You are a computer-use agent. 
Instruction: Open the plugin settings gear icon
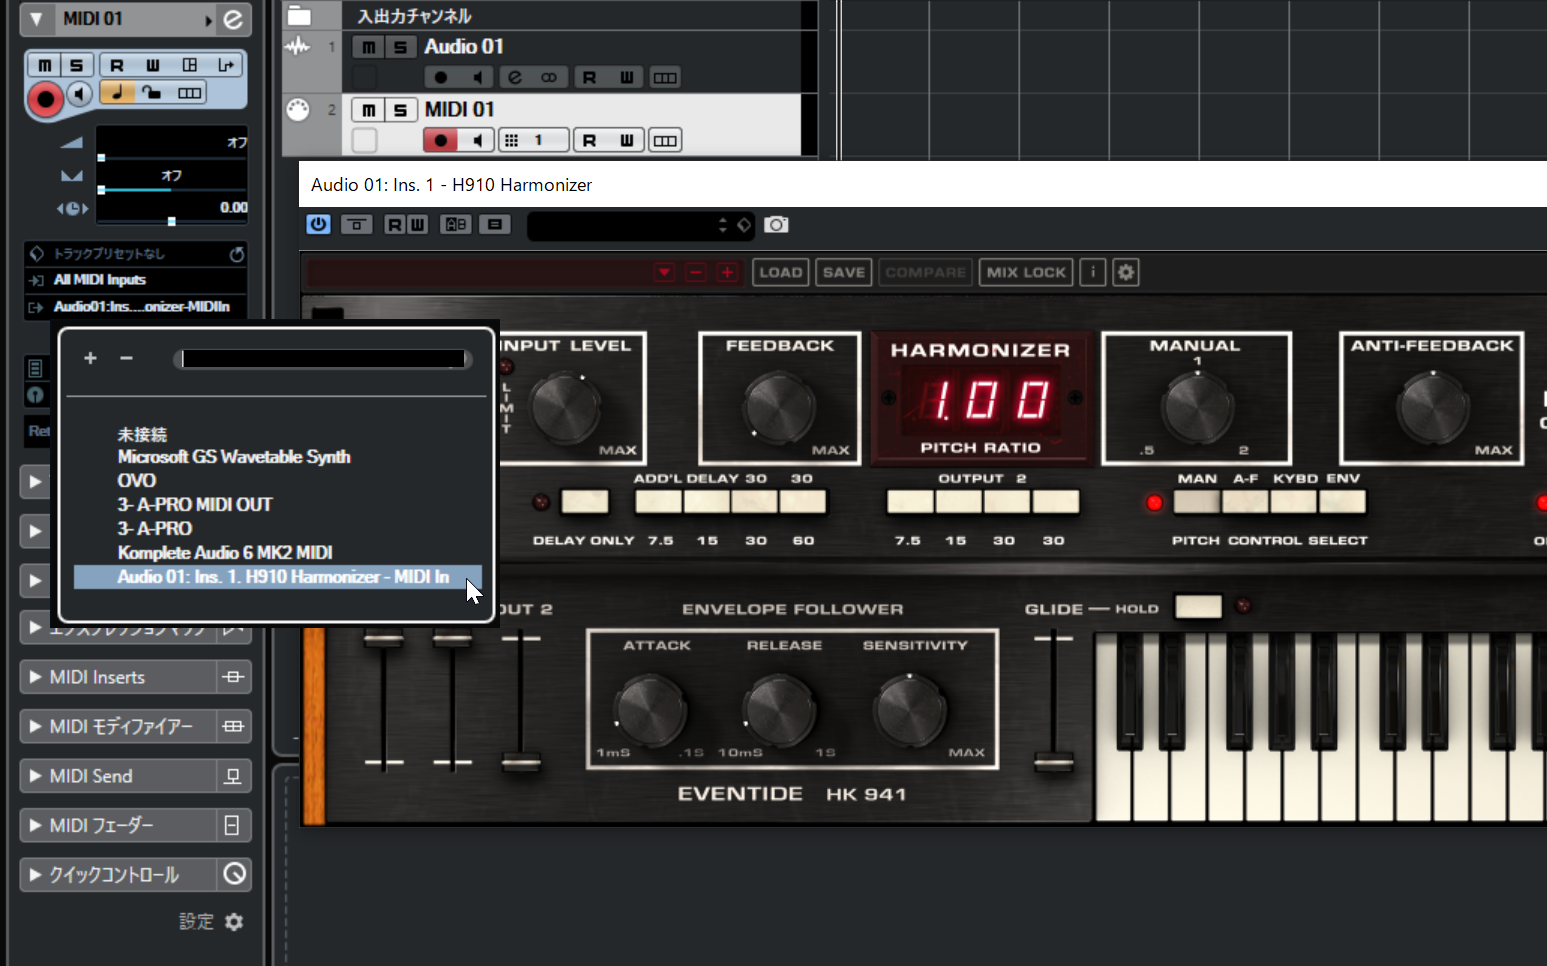click(x=1126, y=272)
